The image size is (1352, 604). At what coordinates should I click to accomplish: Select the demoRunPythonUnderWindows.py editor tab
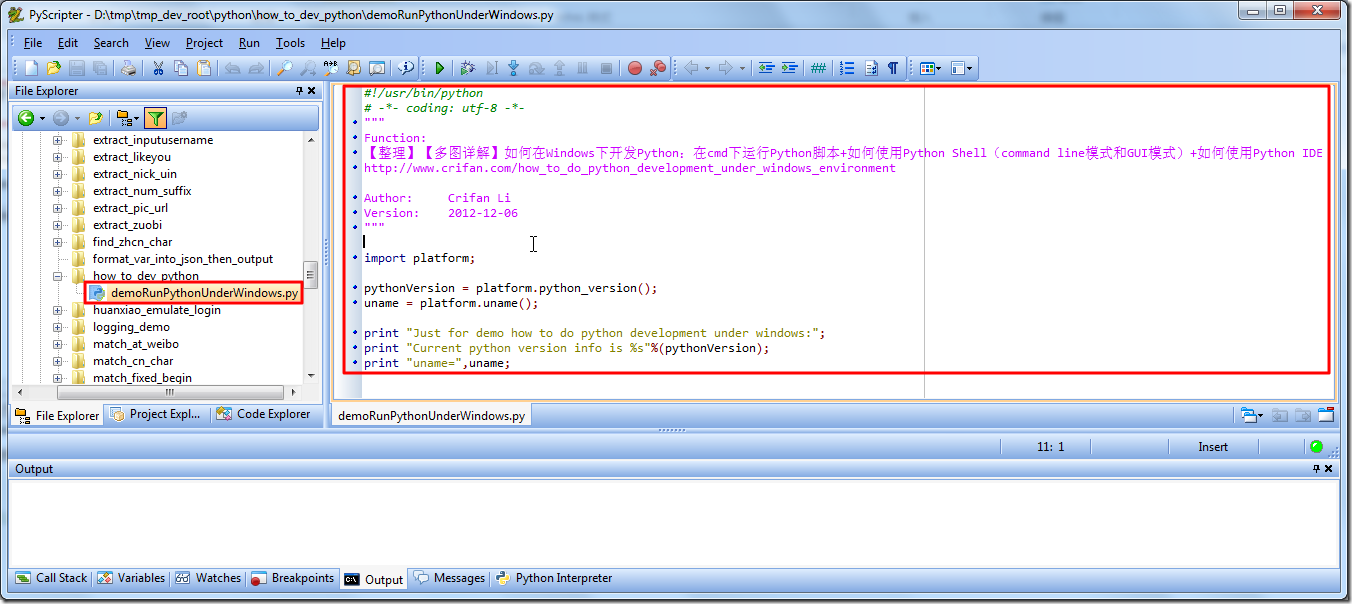431,415
